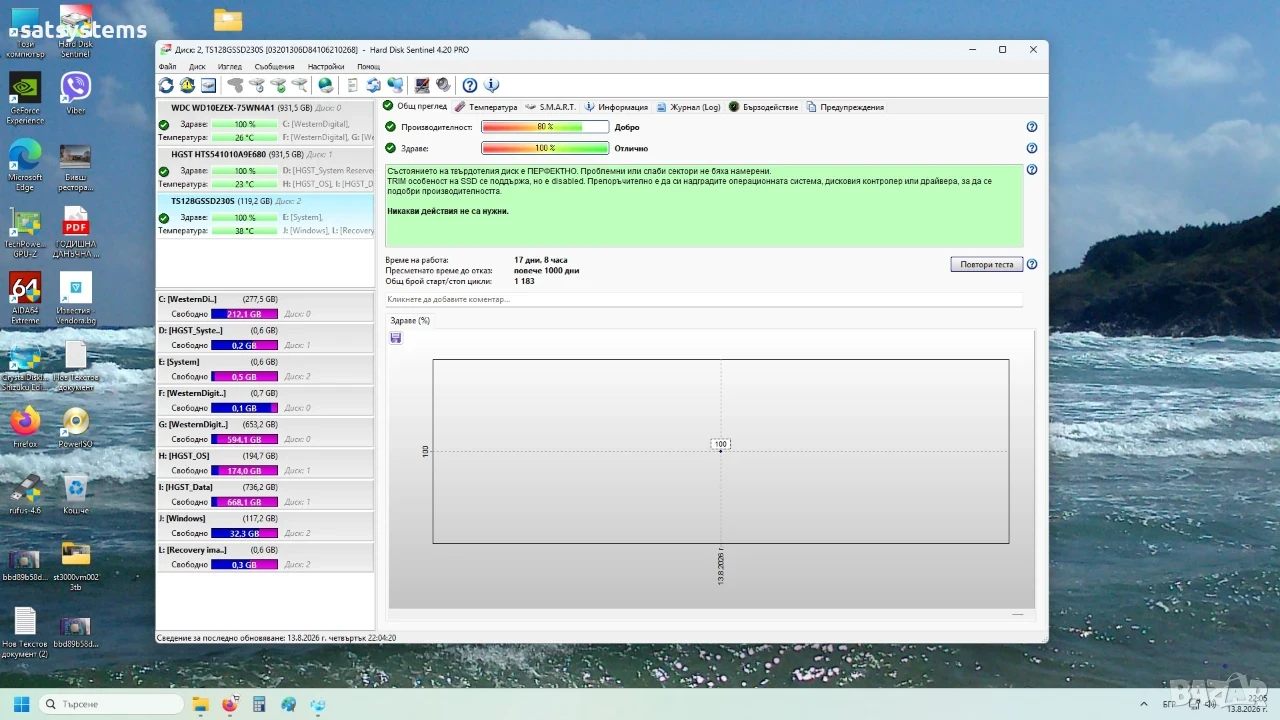Viewport: 1280px width, 720px height.
Task: Select the AIDA64 Extreme desktop icon
Action: [x=25, y=299]
